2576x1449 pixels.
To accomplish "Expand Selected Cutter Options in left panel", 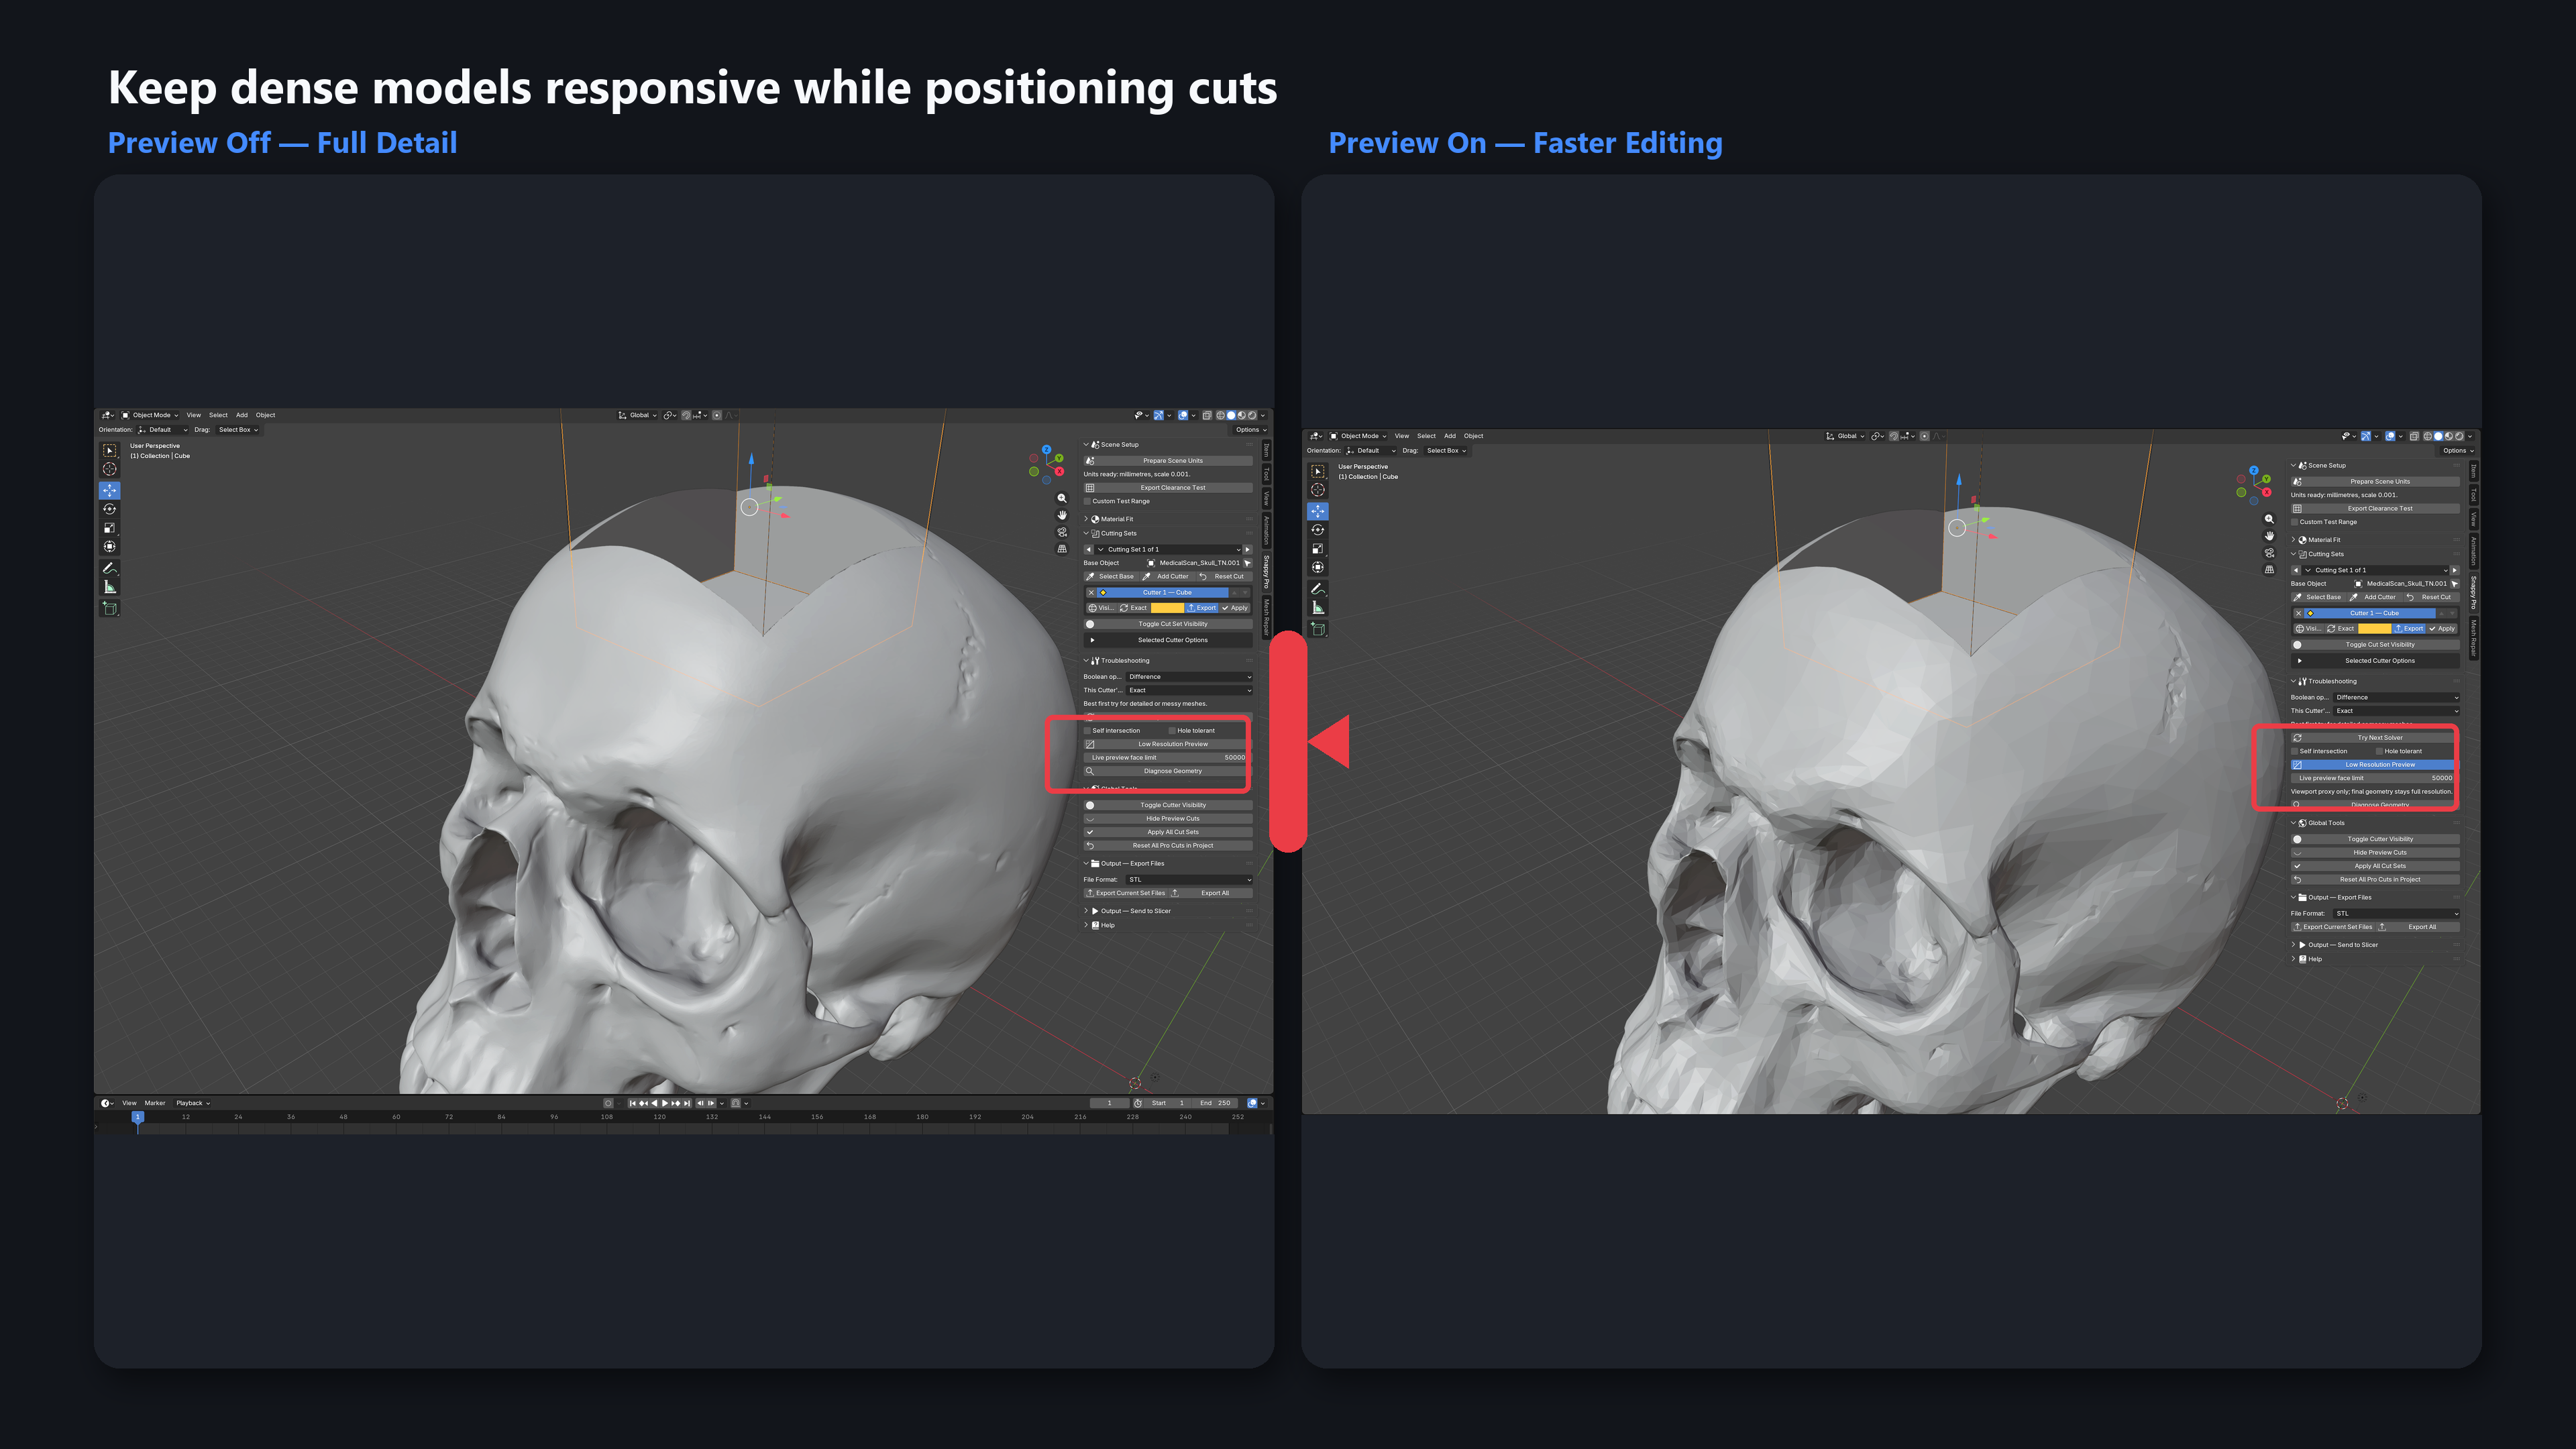I will (x=1168, y=640).
